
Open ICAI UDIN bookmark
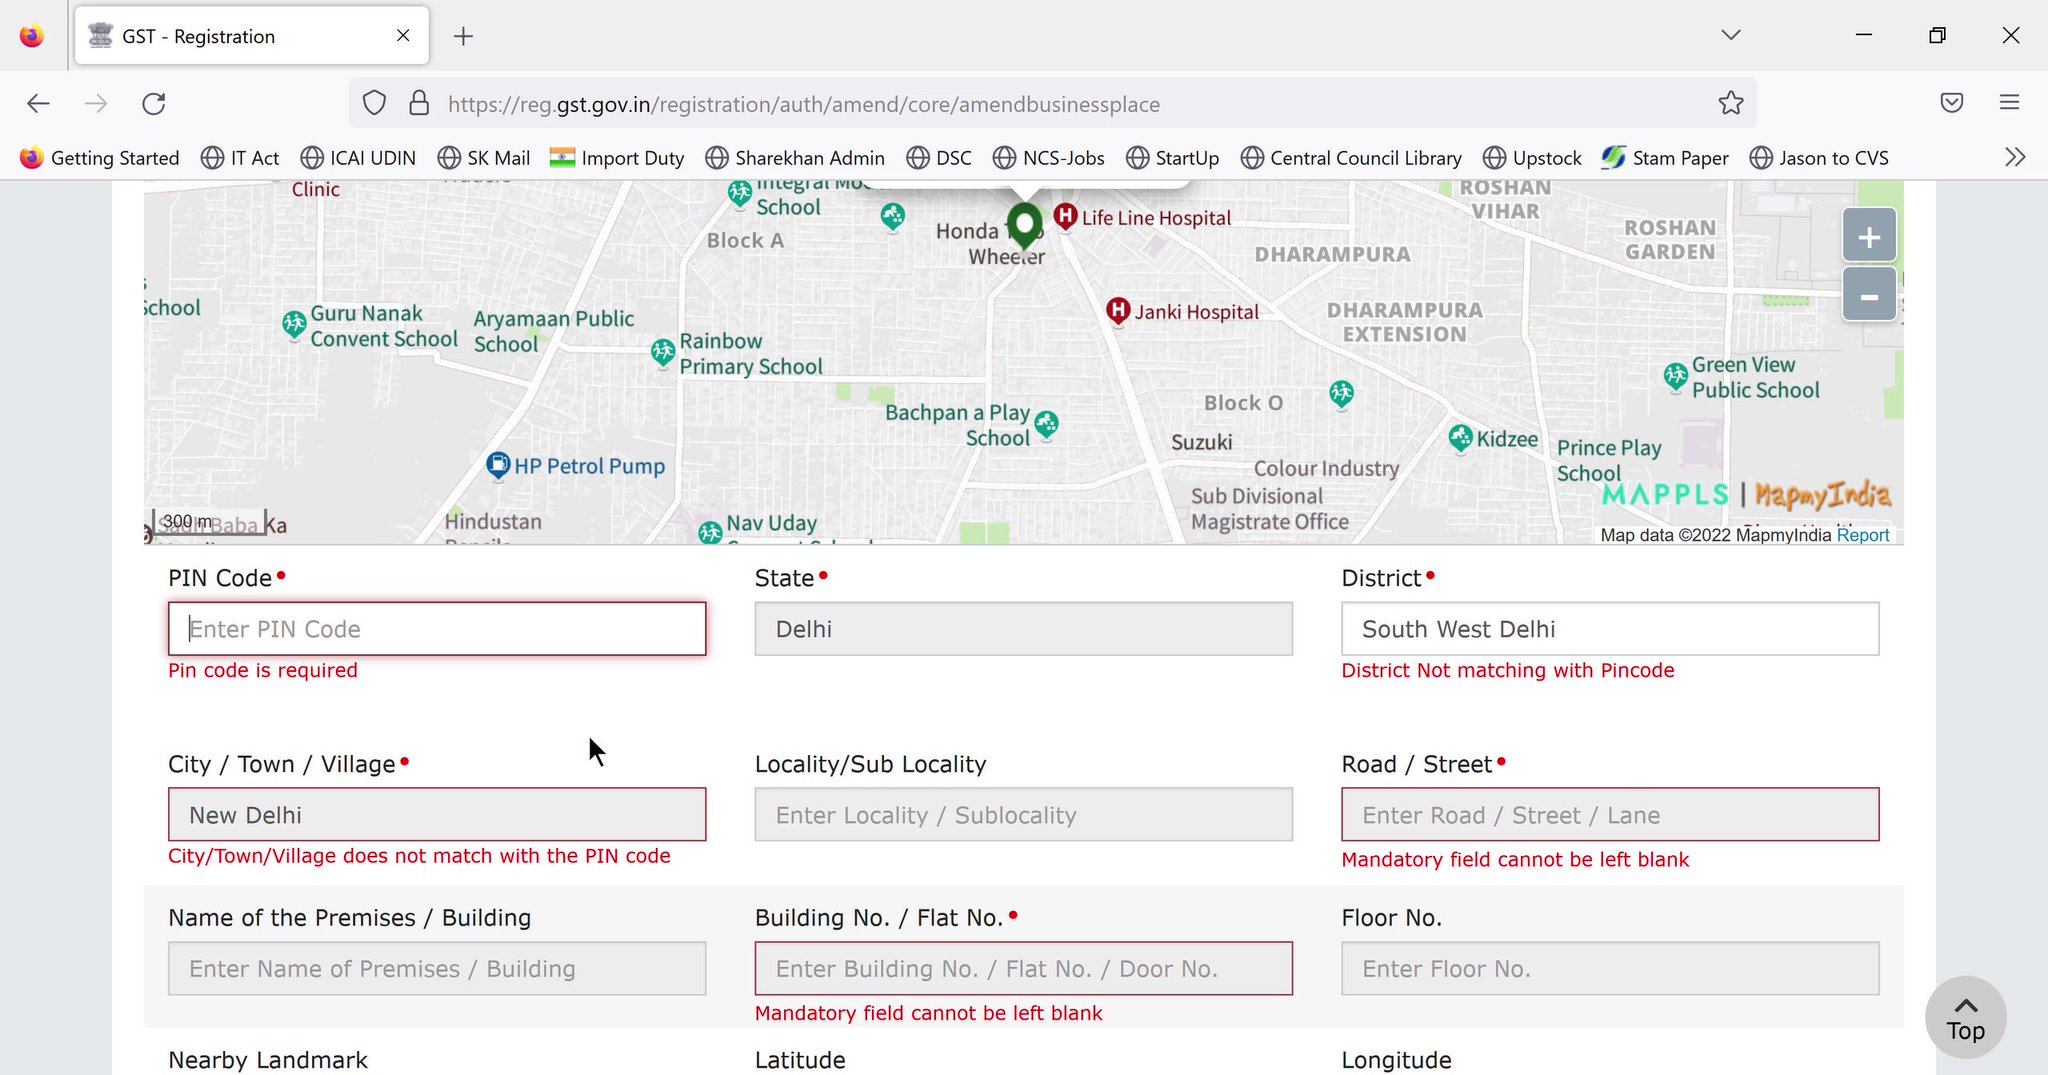pos(358,158)
